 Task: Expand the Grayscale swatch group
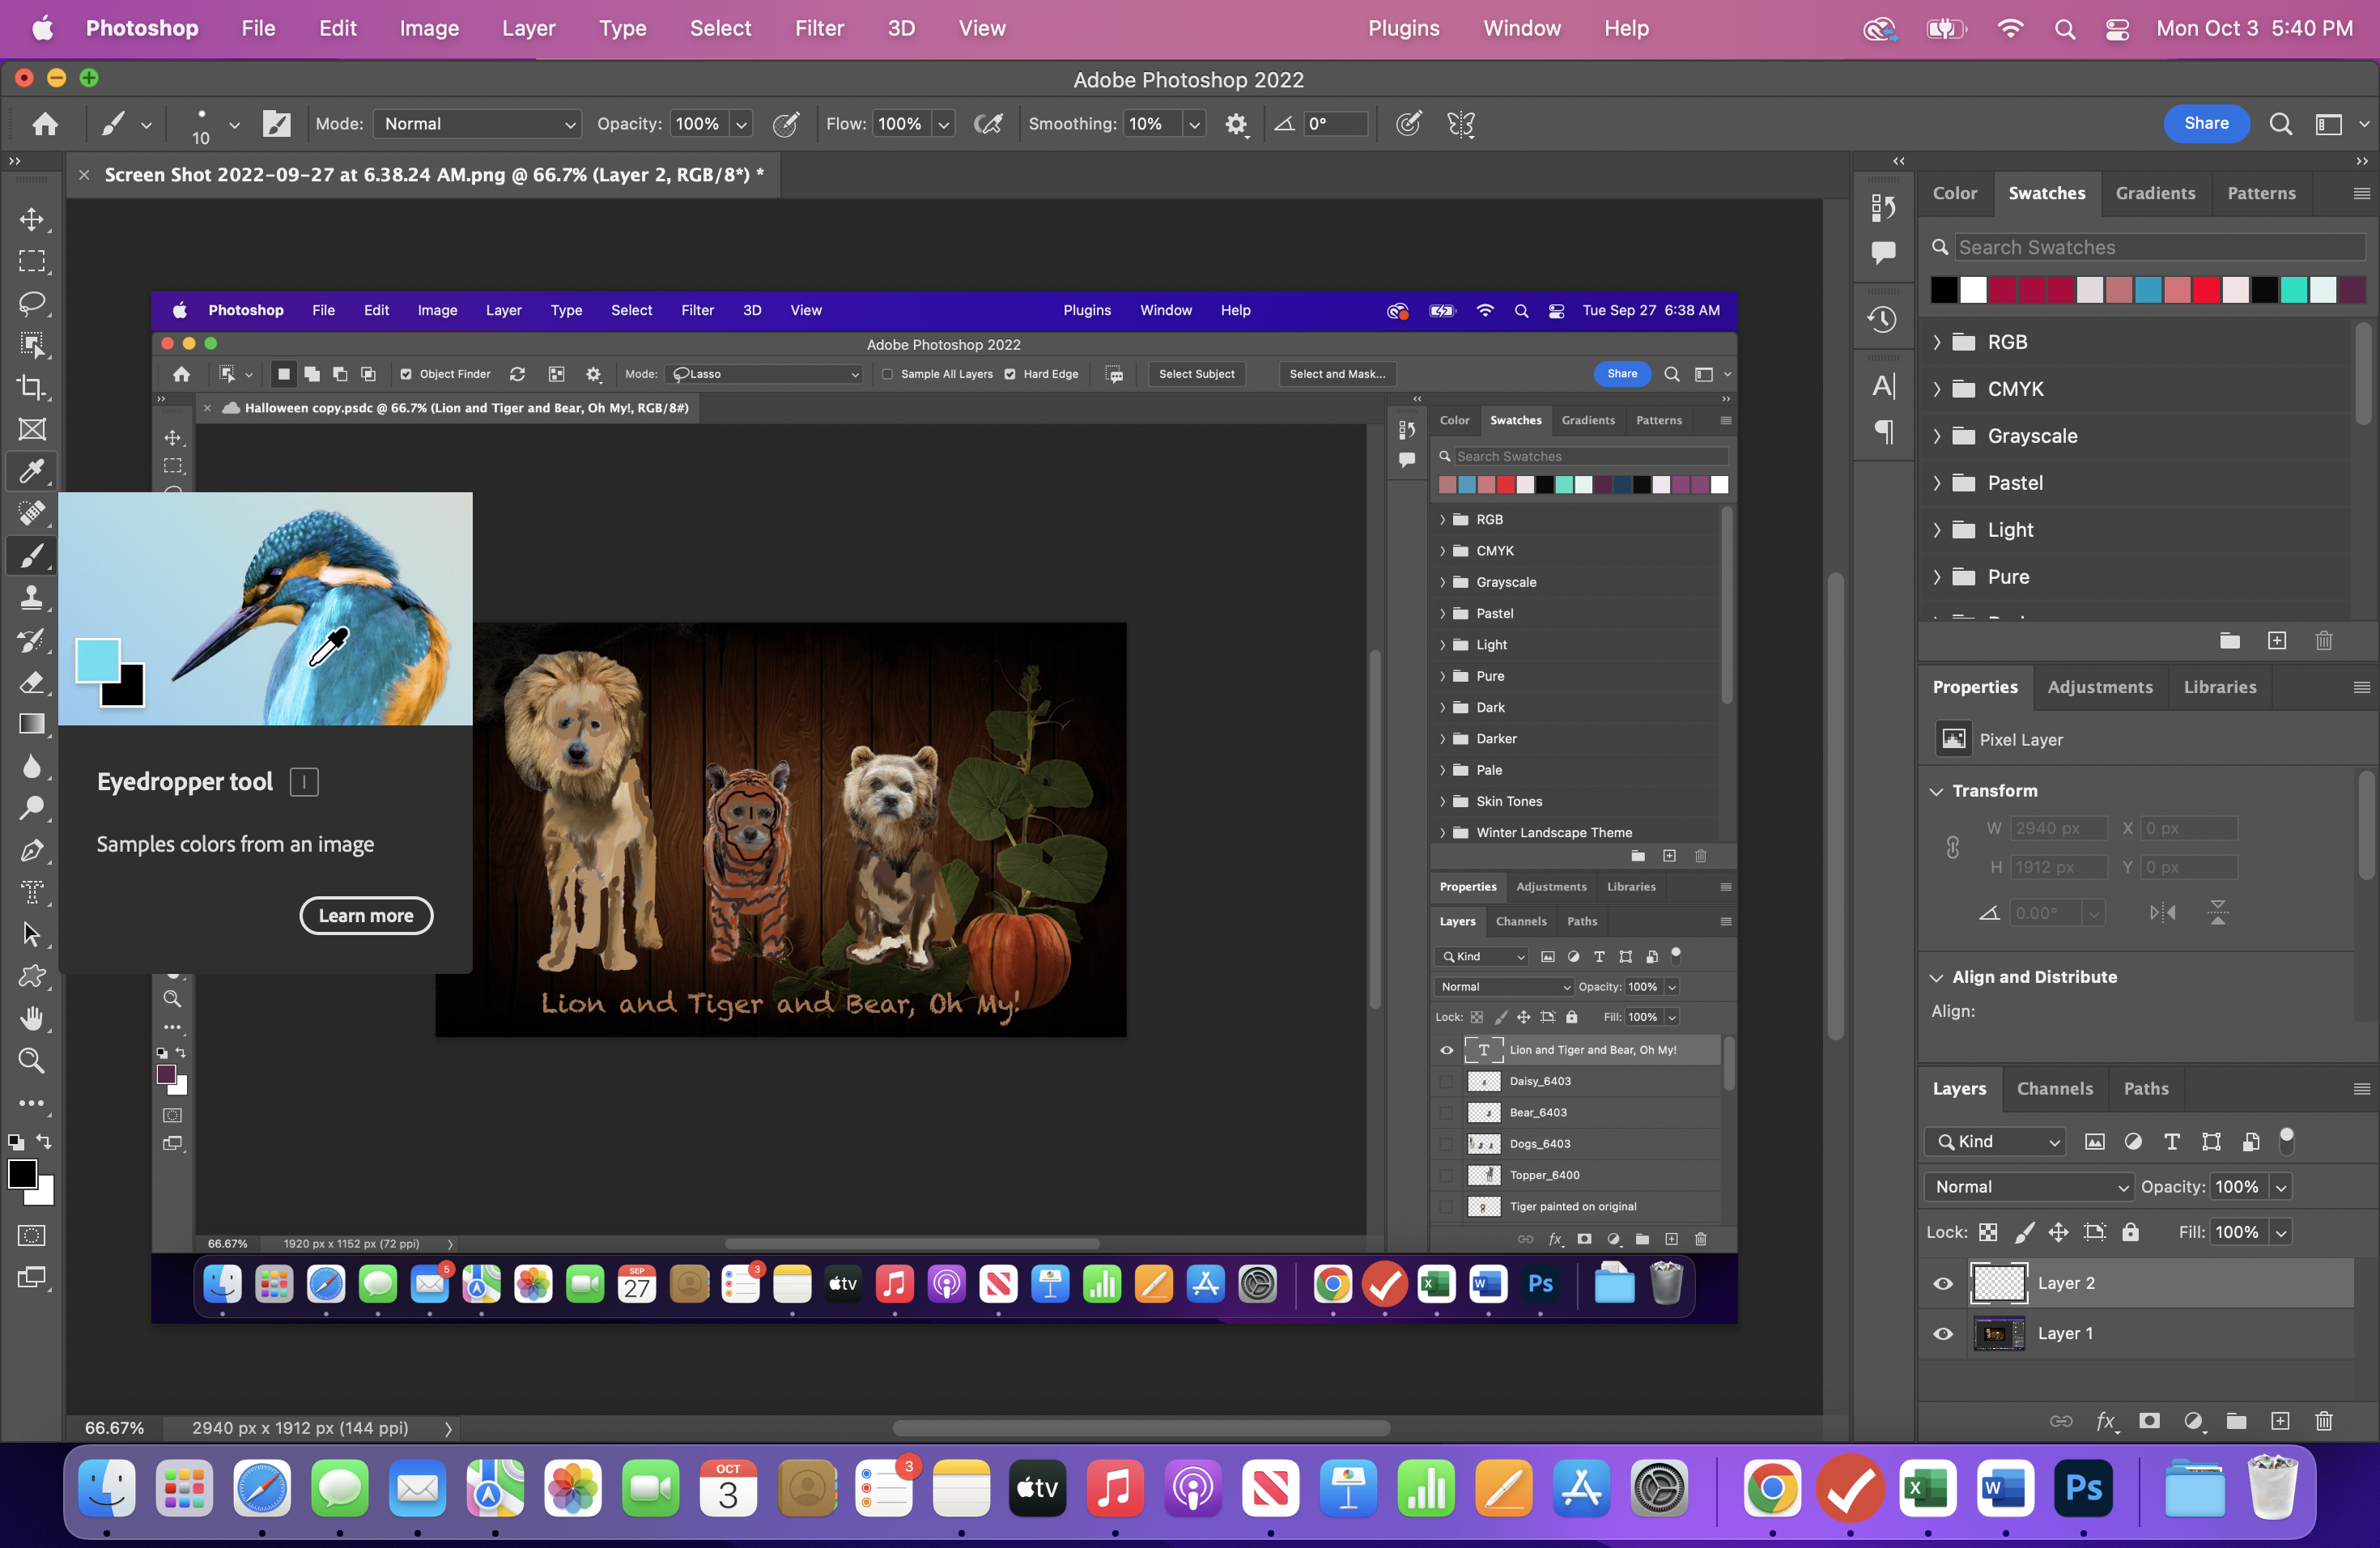coord(1937,436)
